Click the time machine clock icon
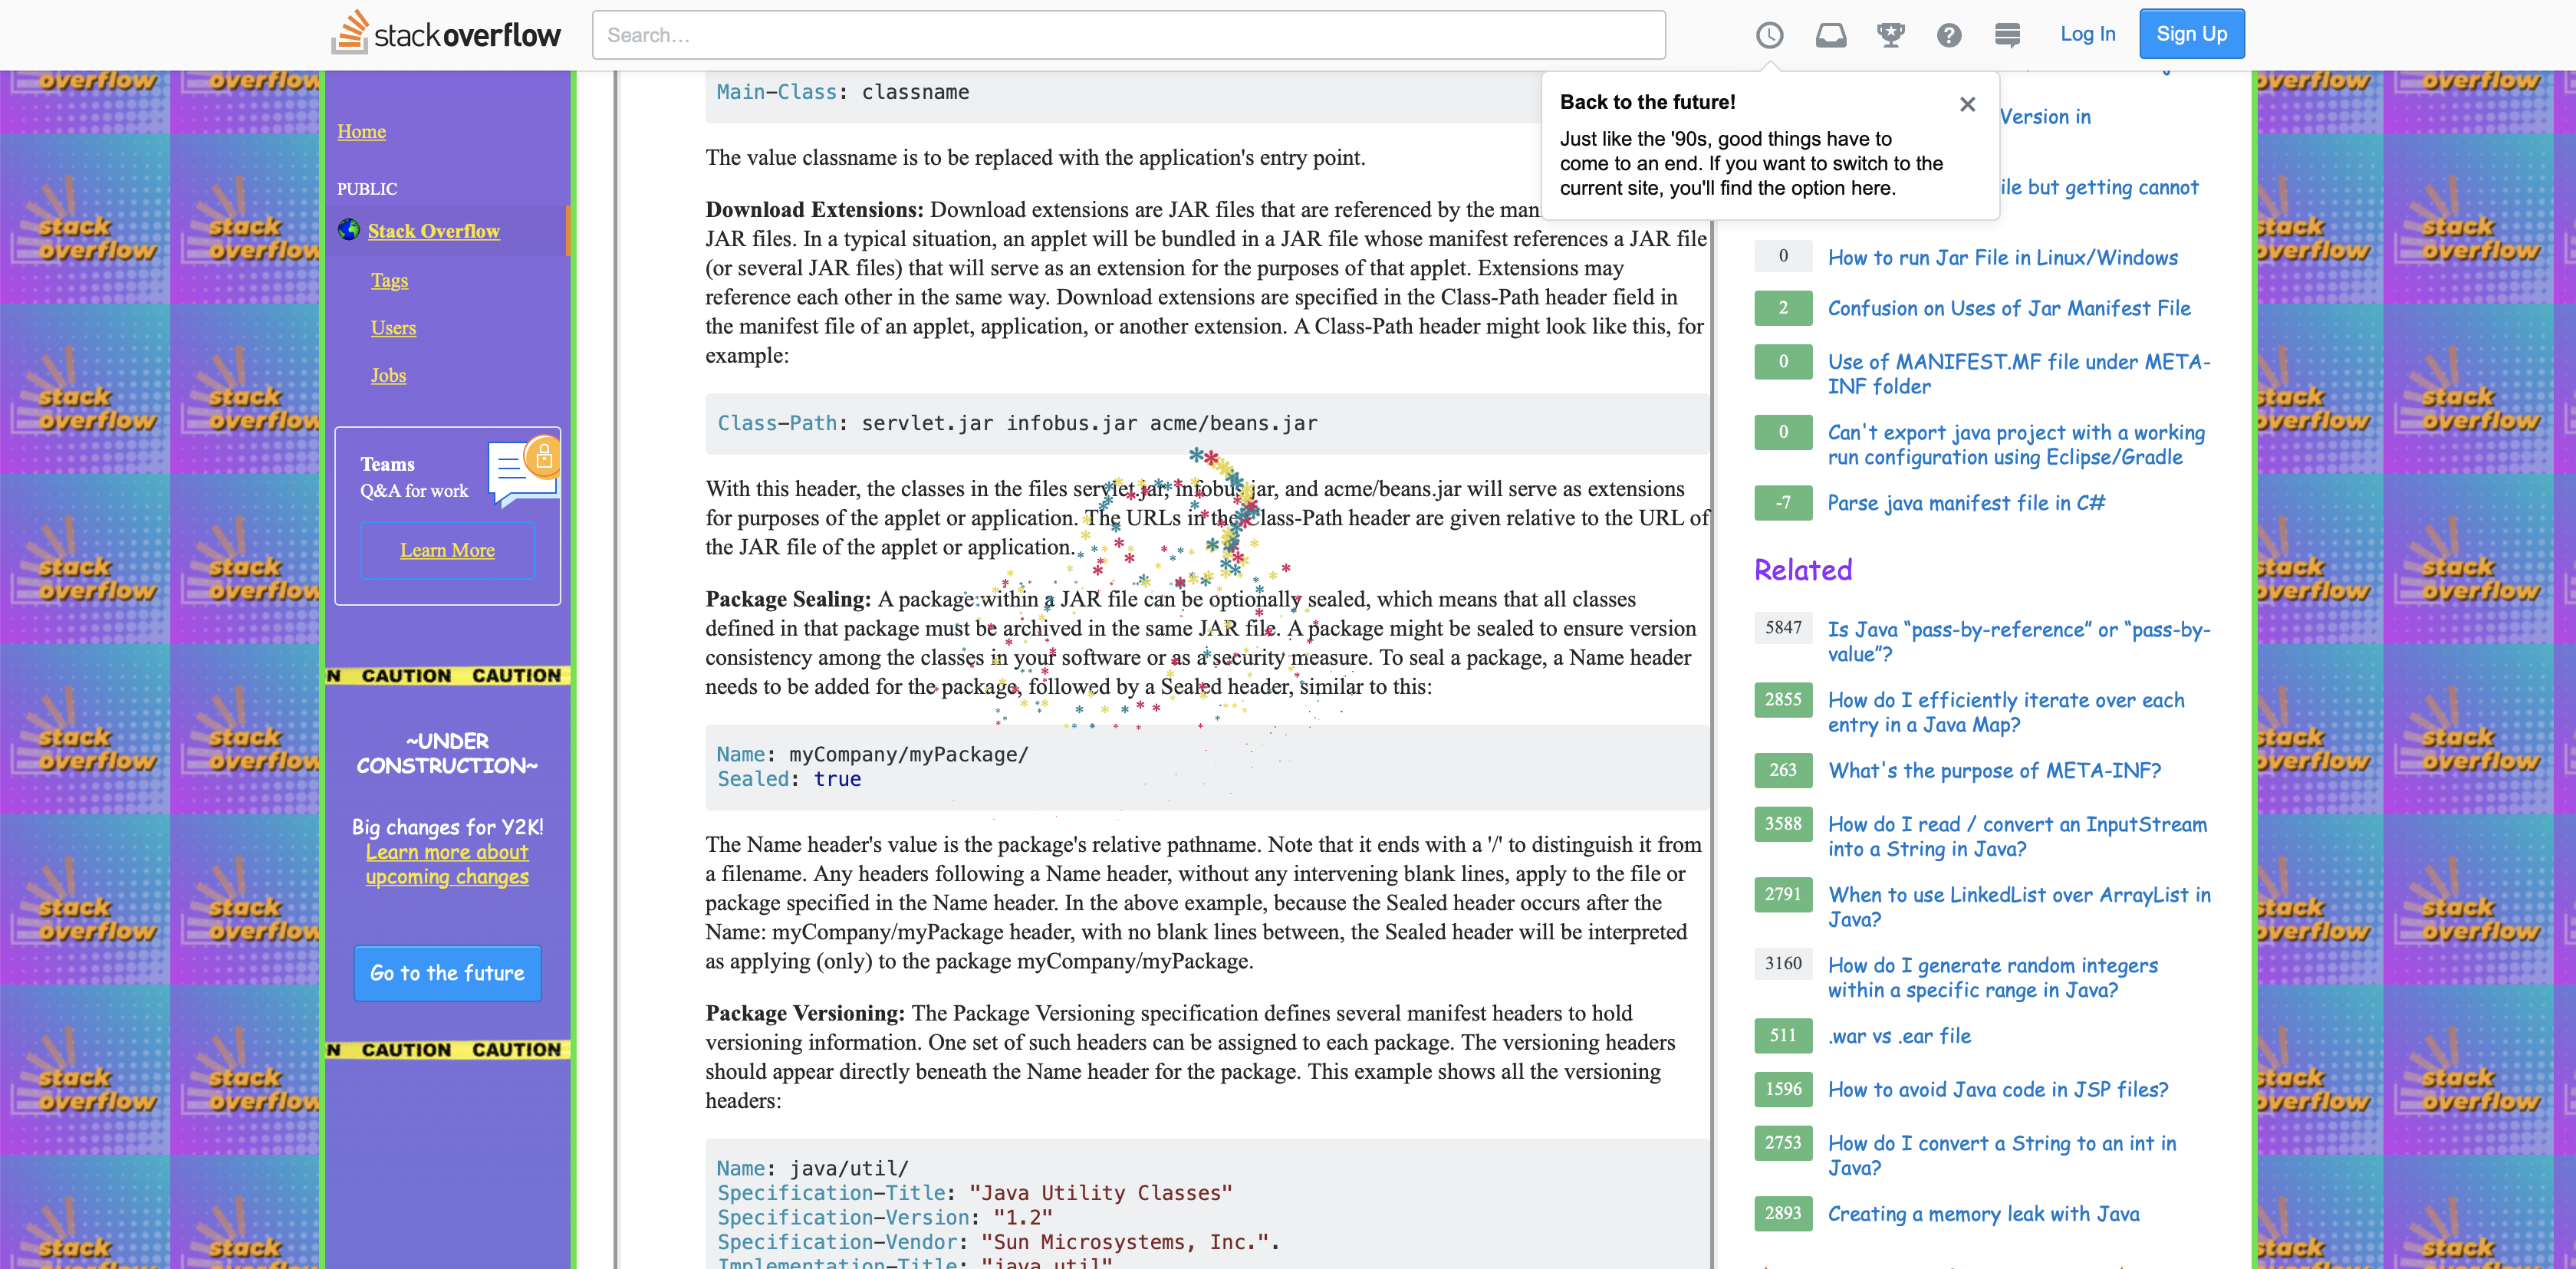Screen dimensions: 2576x1269 pyautogui.click(x=1769, y=35)
